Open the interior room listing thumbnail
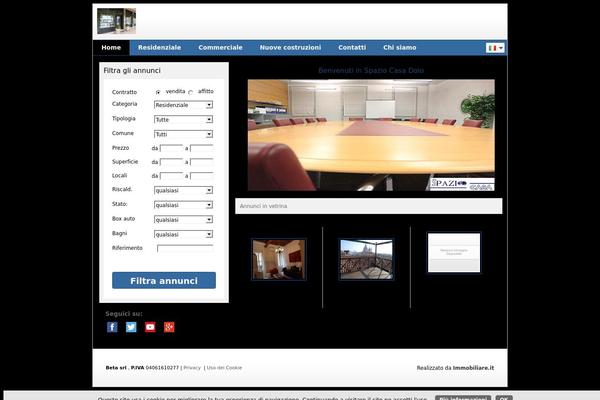The width and height of the screenshot is (600, 400). [x=279, y=260]
